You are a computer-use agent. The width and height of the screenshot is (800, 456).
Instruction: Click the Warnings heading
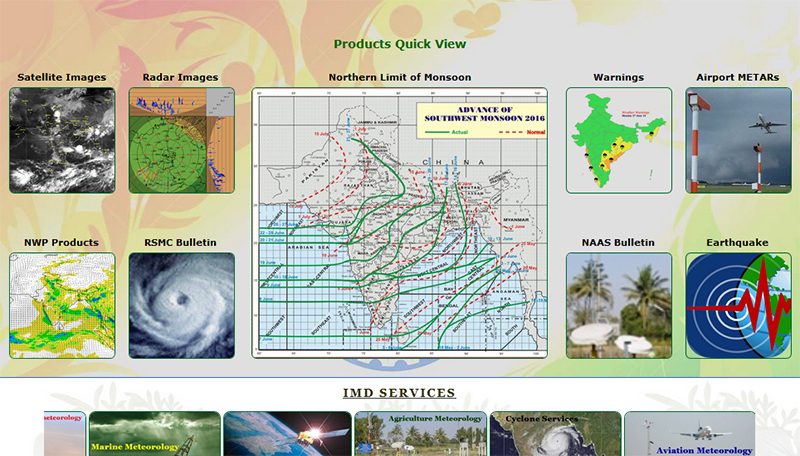tap(618, 78)
